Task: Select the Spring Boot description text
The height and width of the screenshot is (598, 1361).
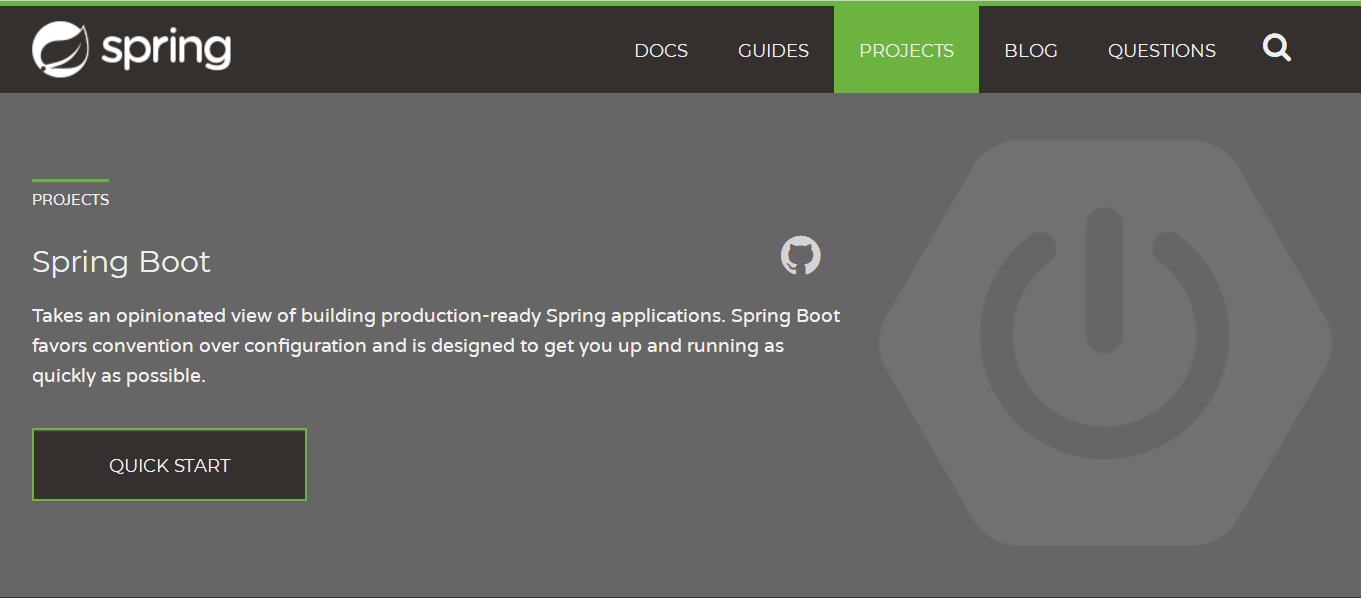Action: click(437, 345)
